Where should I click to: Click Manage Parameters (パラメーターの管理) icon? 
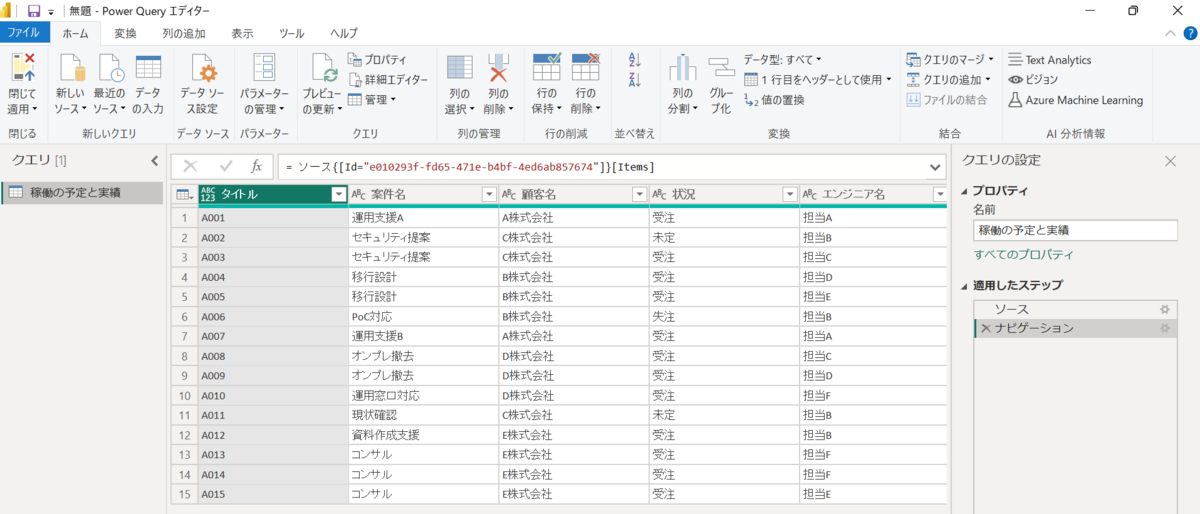265,68
